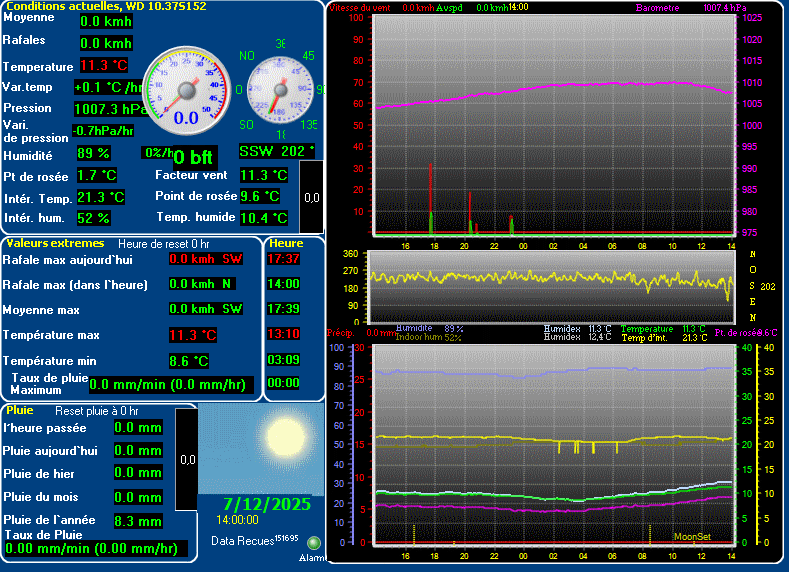The width and height of the screenshot is (789, 572).
Task: Click the yellow wind direction graph
Action: 551,286
